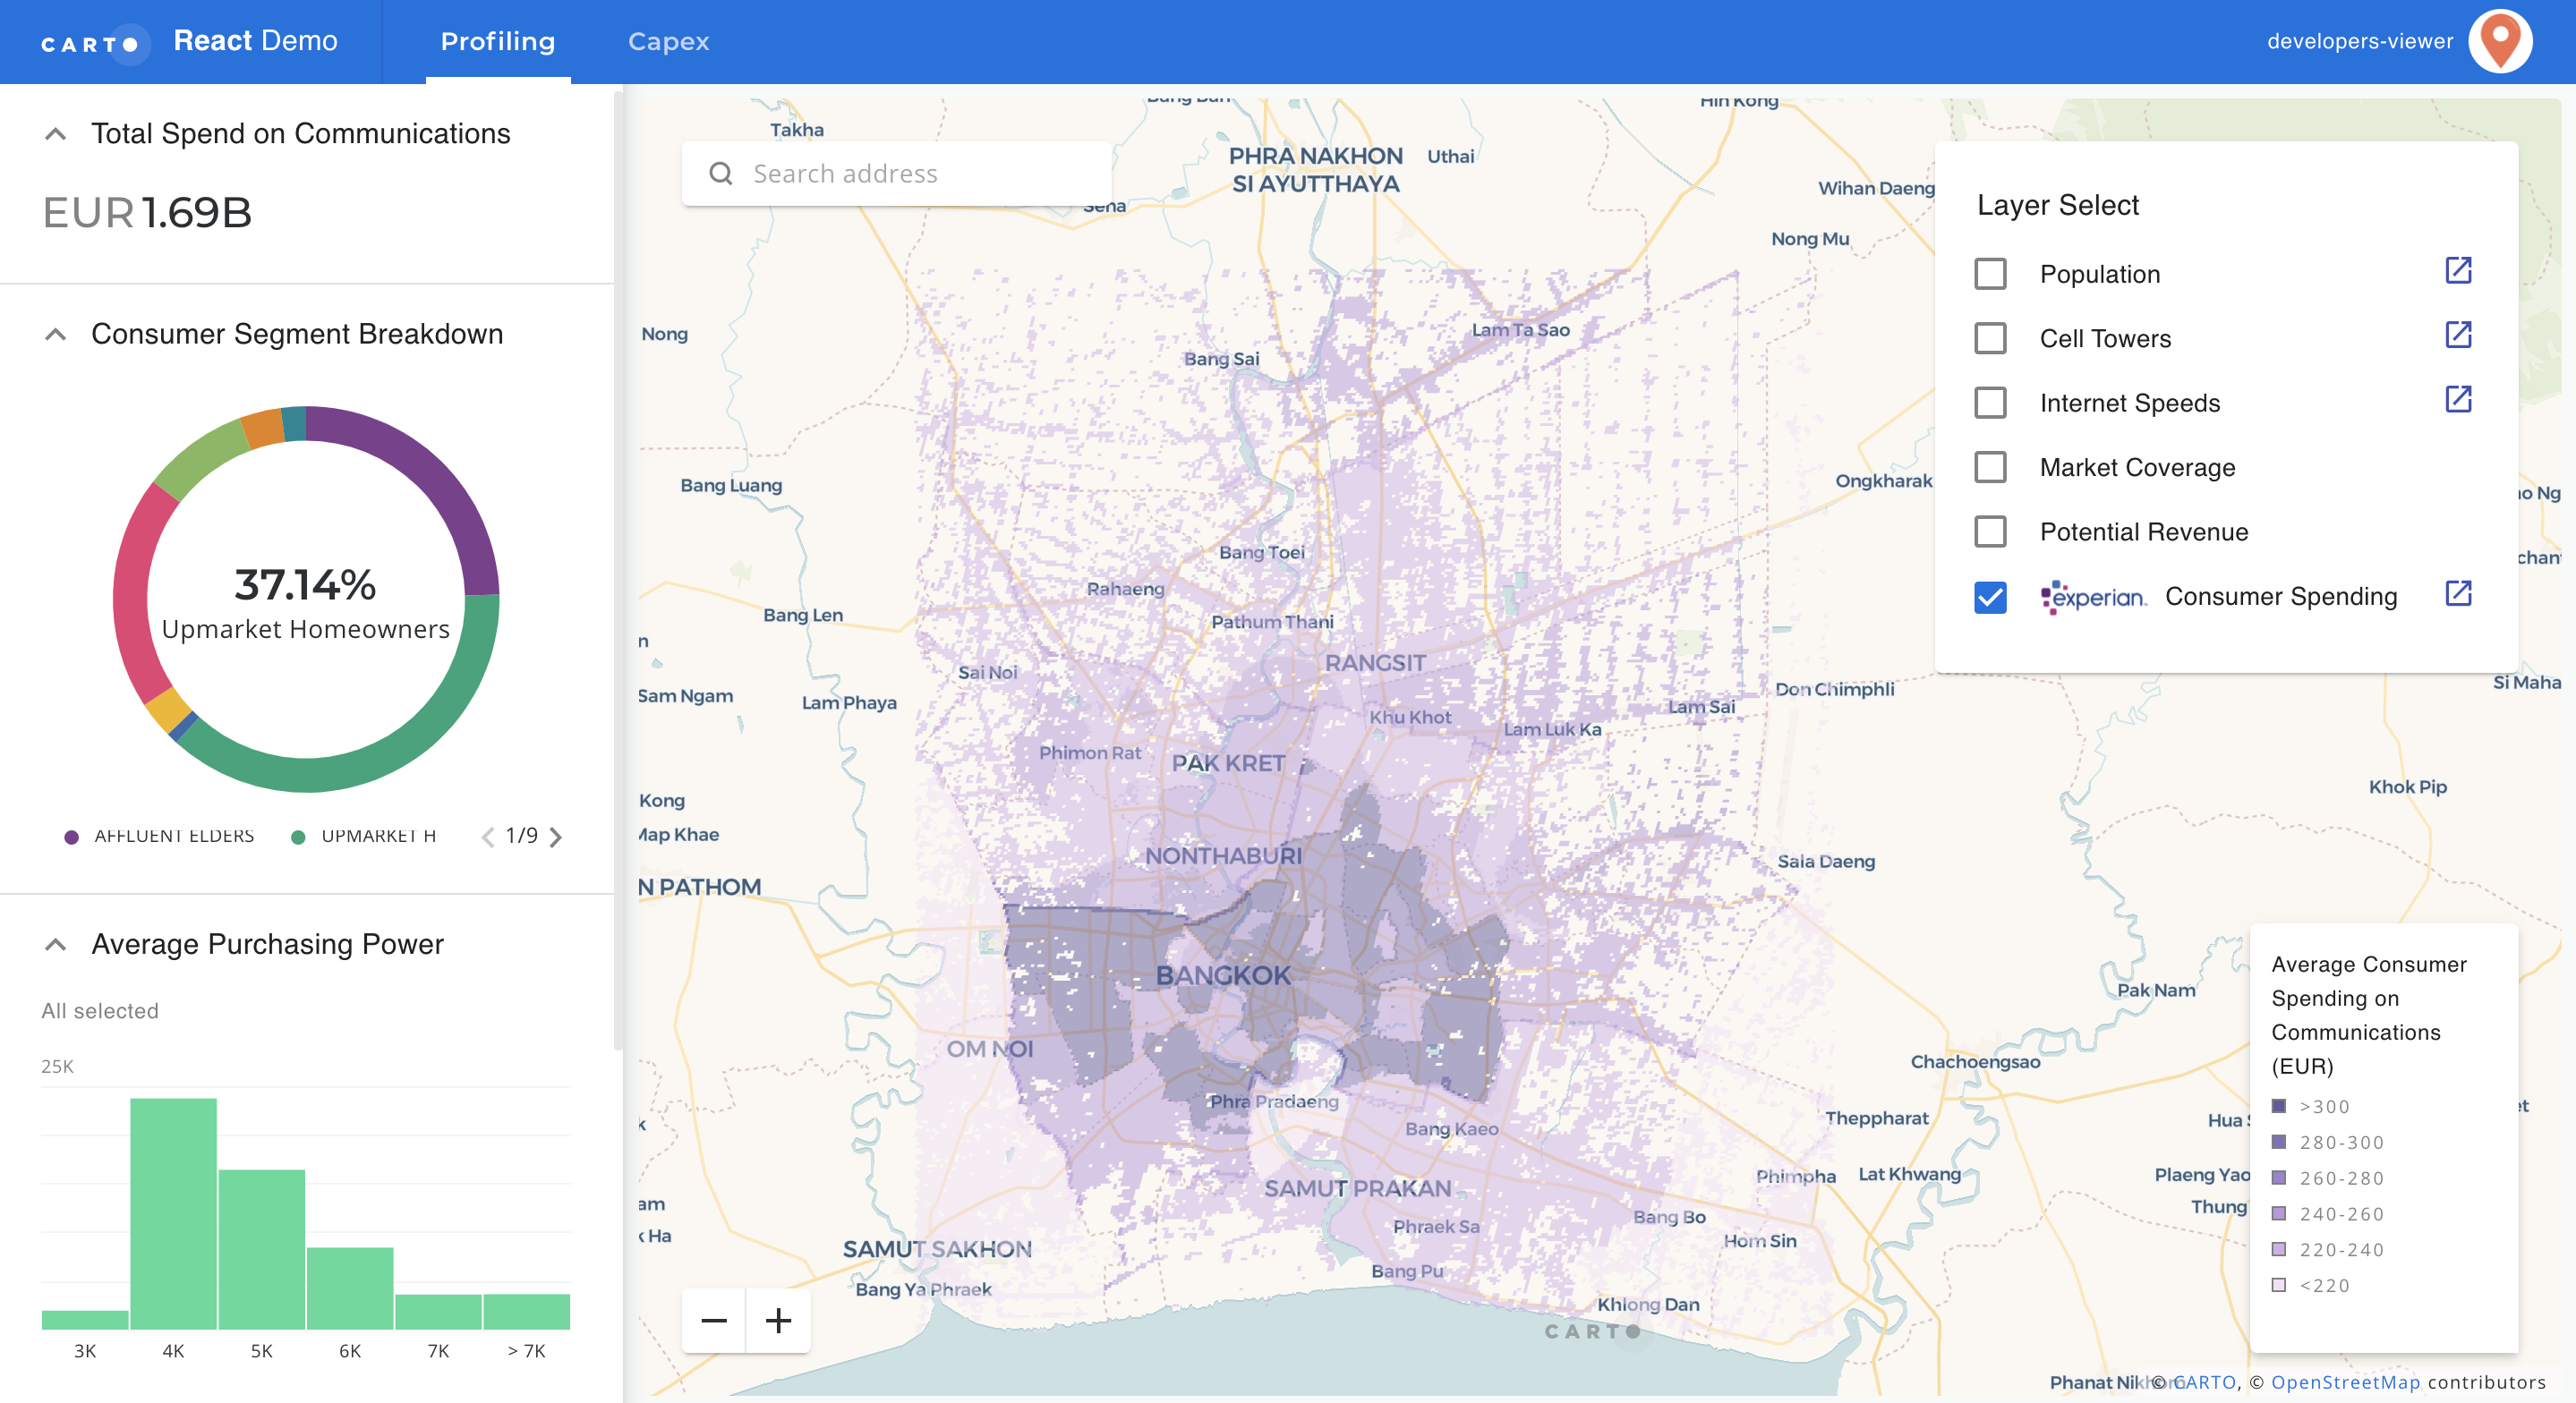Image resolution: width=2576 pixels, height=1403 pixels.
Task: Click the CARTO logo in header
Action: (x=94, y=43)
